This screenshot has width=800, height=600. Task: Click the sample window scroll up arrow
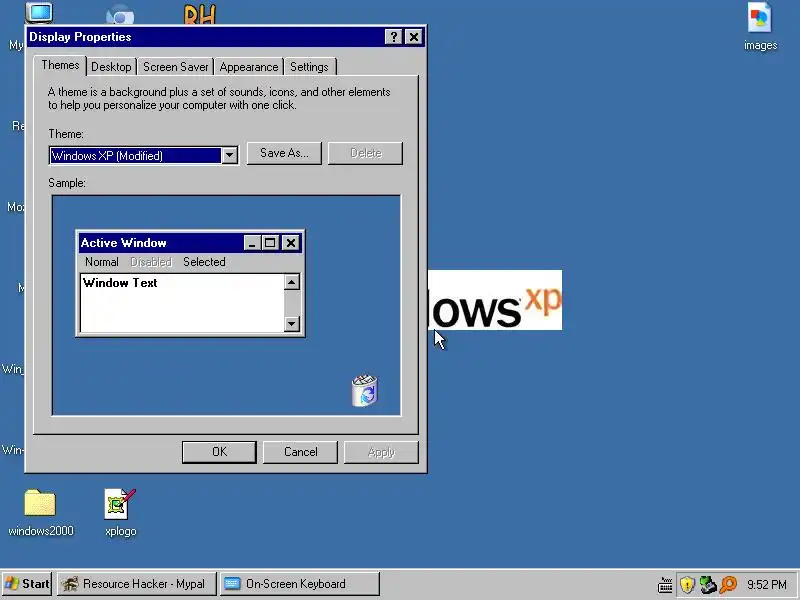291,282
